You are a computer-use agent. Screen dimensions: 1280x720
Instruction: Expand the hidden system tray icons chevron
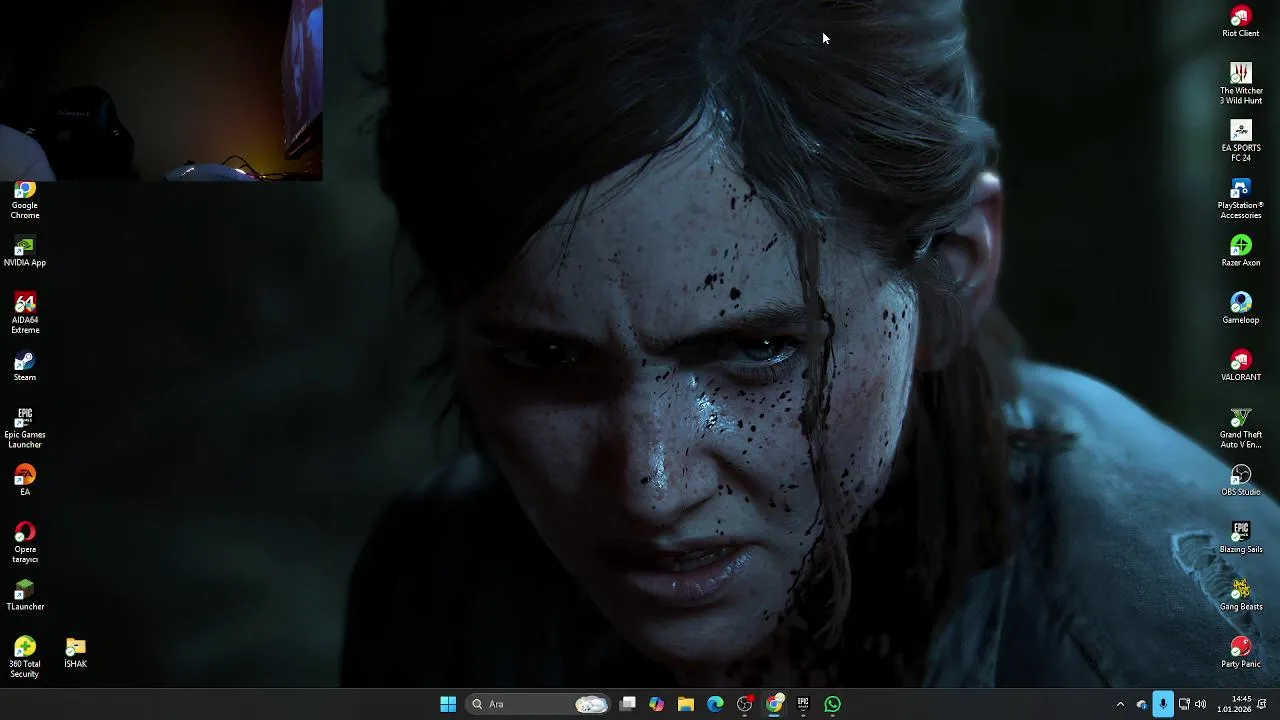click(x=1120, y=704)
